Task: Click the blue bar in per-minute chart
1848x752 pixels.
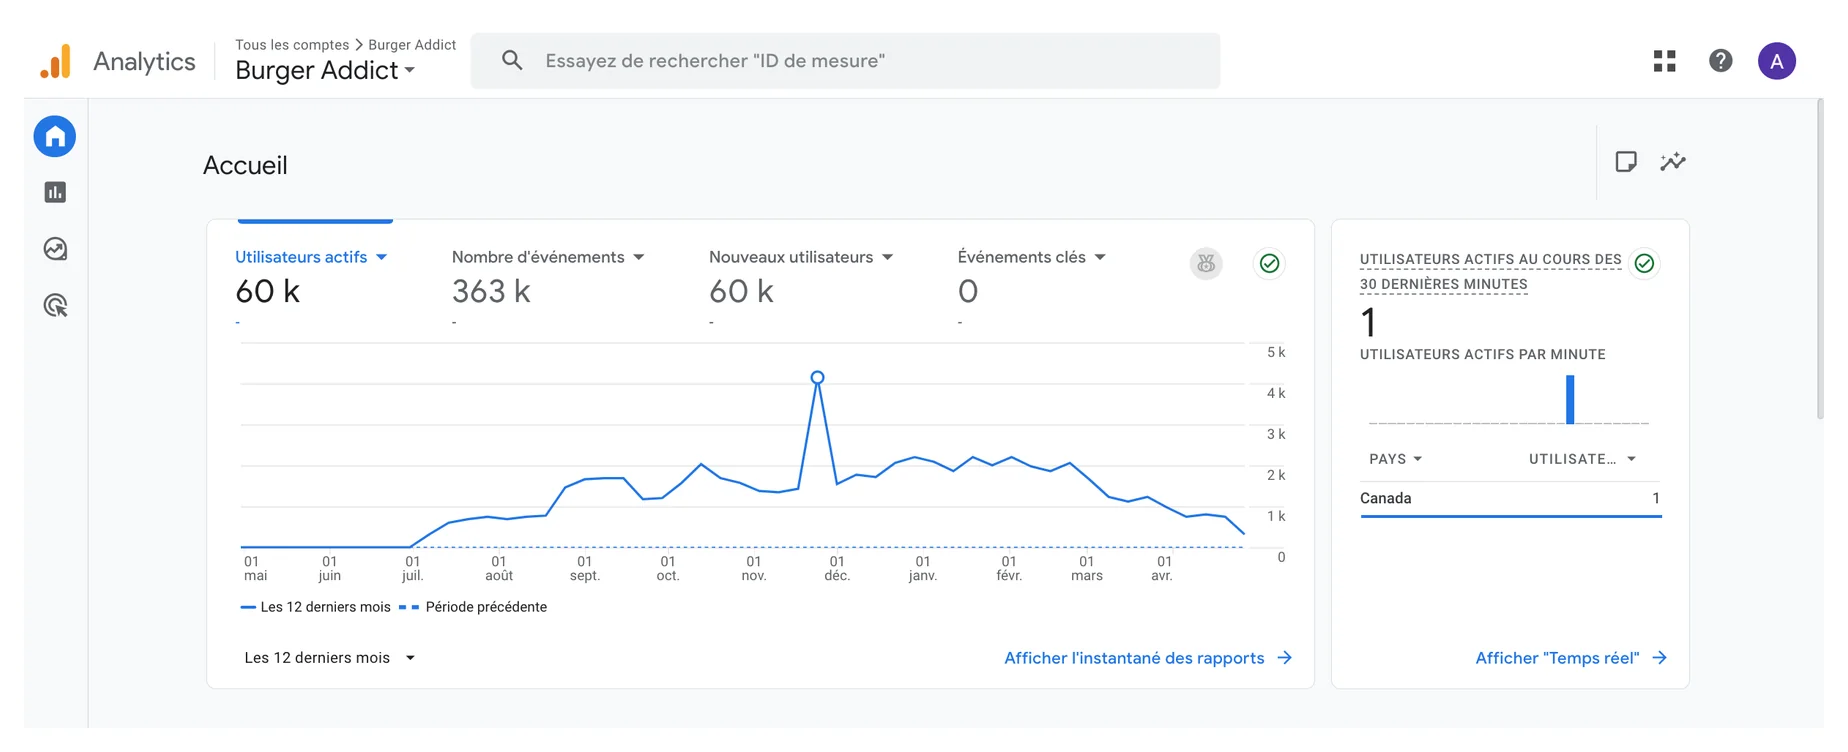Action: (x=1570, y=399)
